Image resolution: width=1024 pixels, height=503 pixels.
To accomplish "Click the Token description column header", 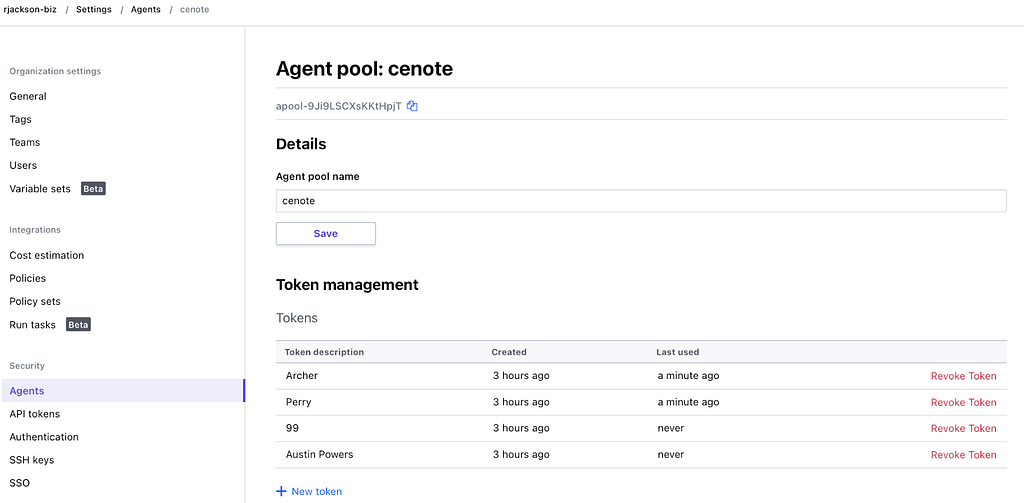I will tap(324, 352).
